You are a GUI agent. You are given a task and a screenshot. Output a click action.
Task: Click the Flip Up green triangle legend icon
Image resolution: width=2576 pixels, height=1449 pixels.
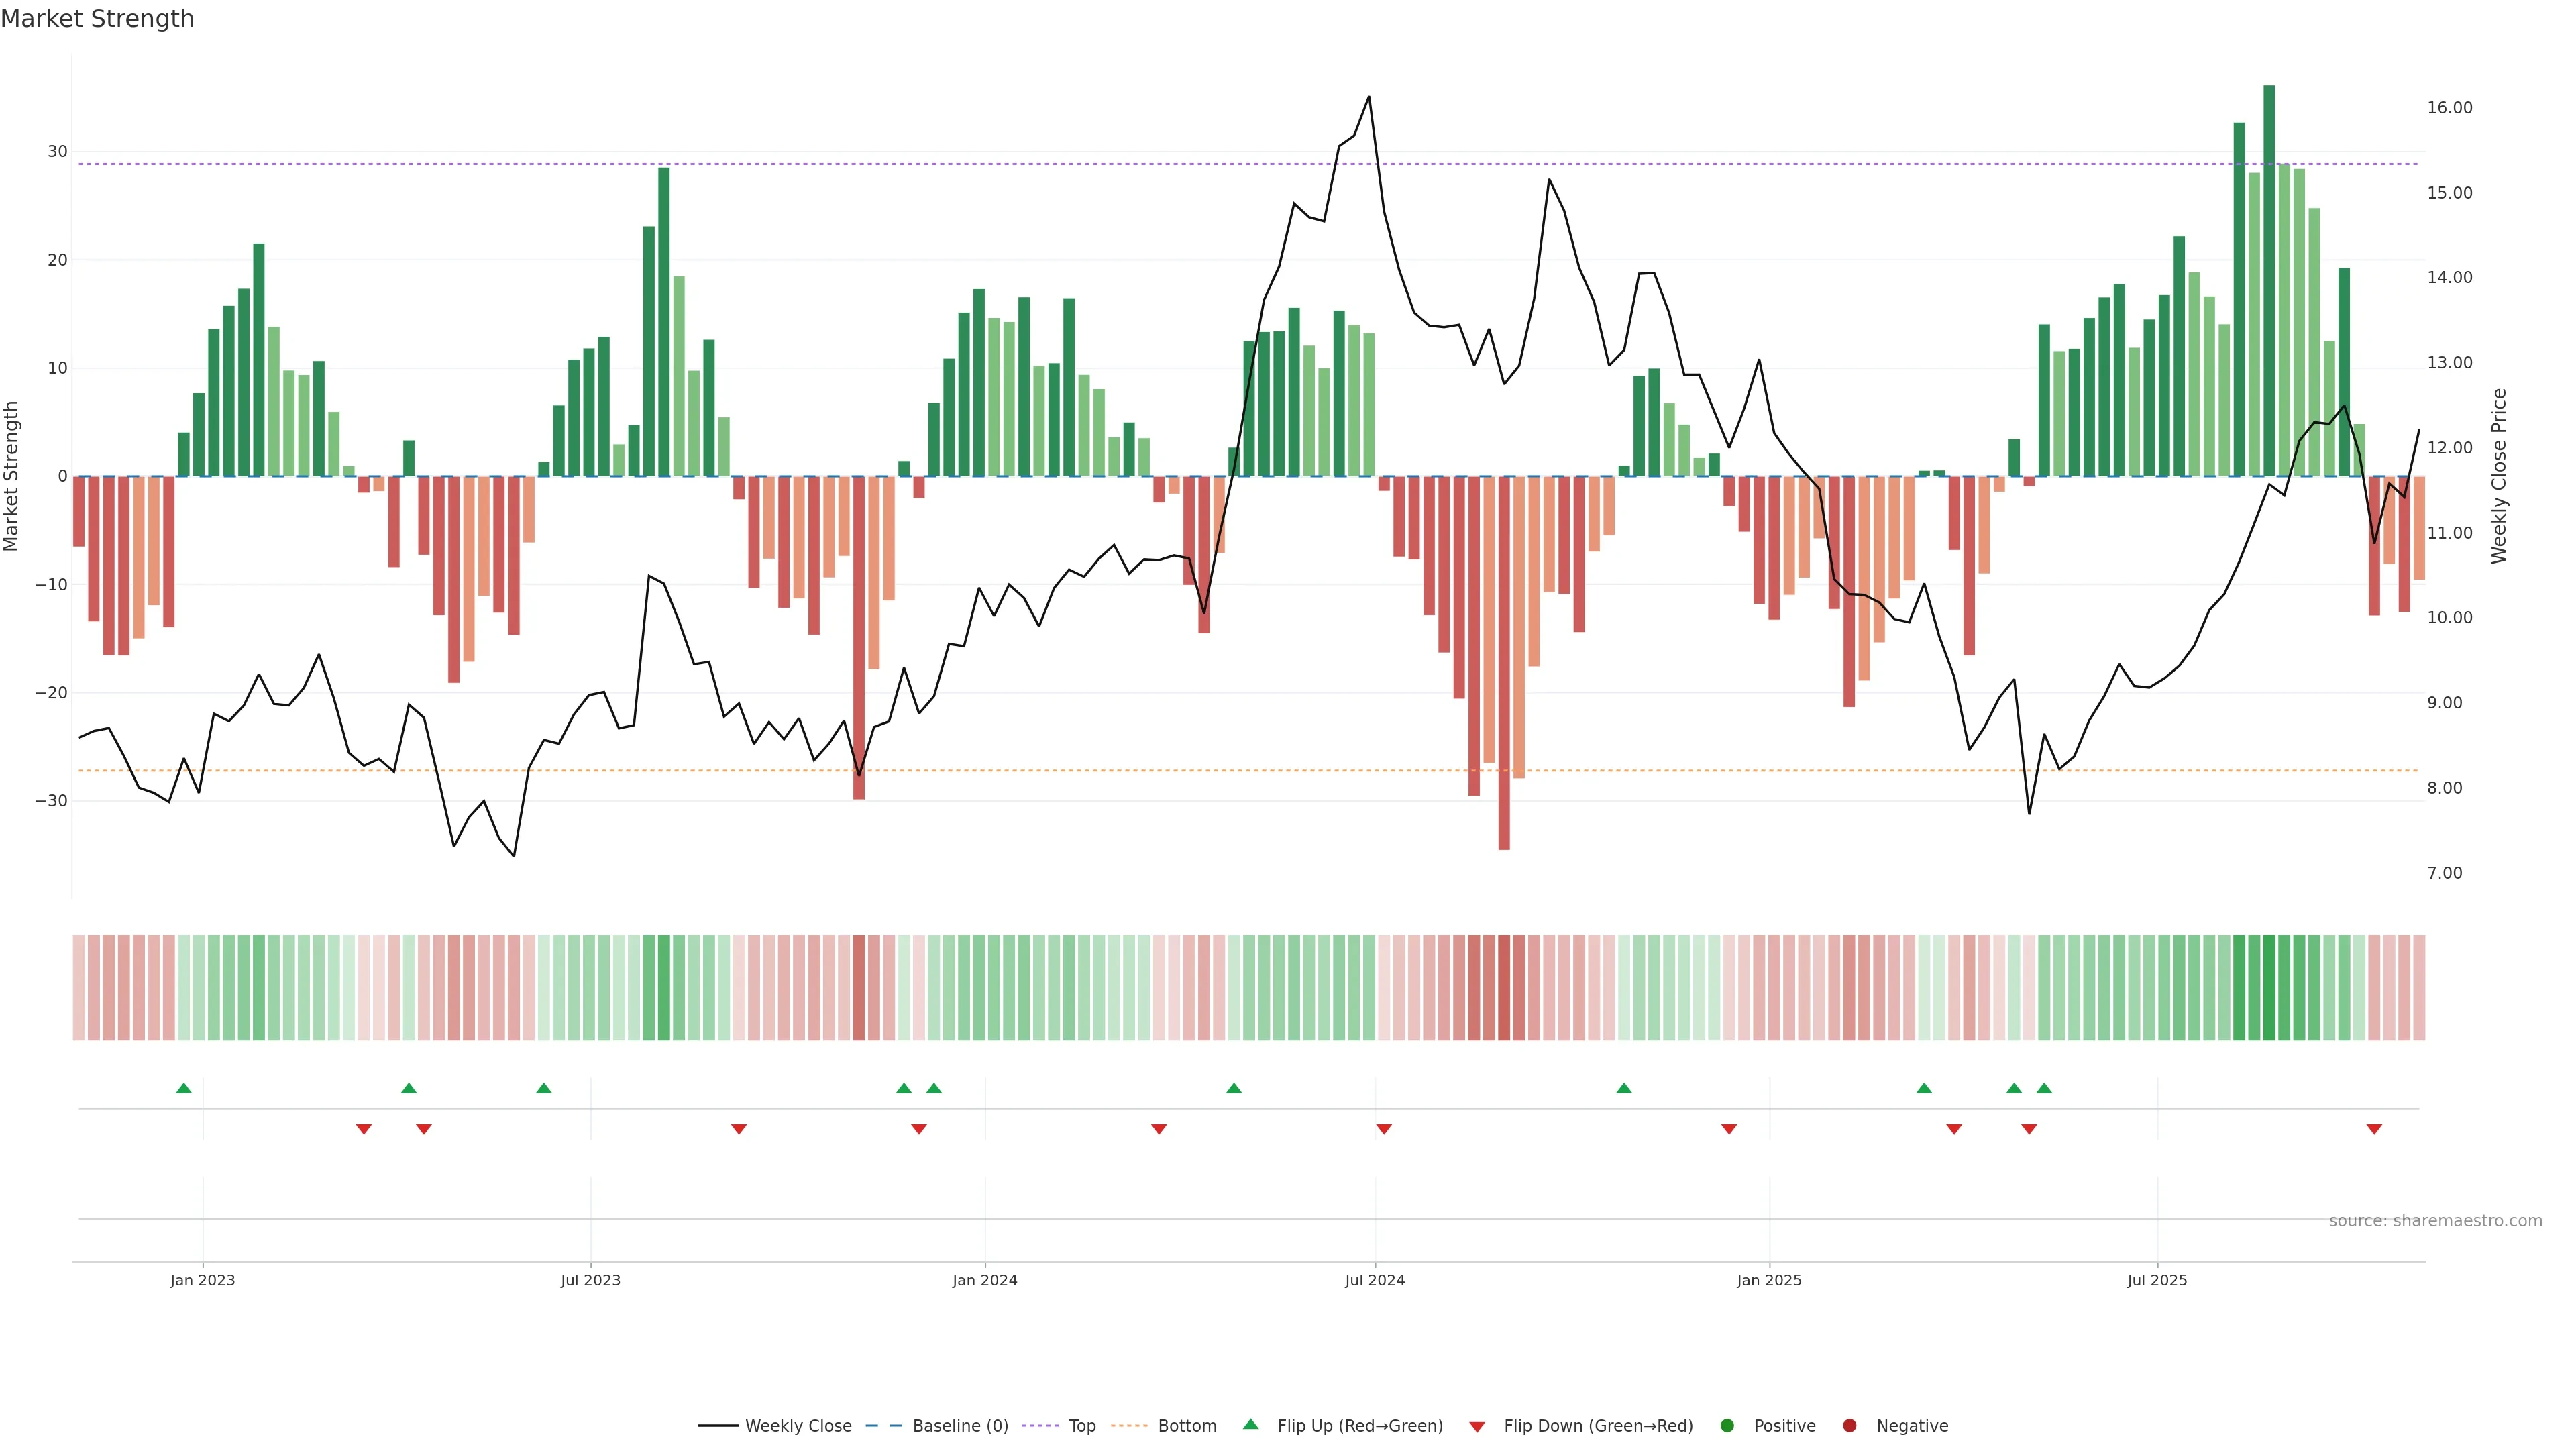[1250, 1425]
